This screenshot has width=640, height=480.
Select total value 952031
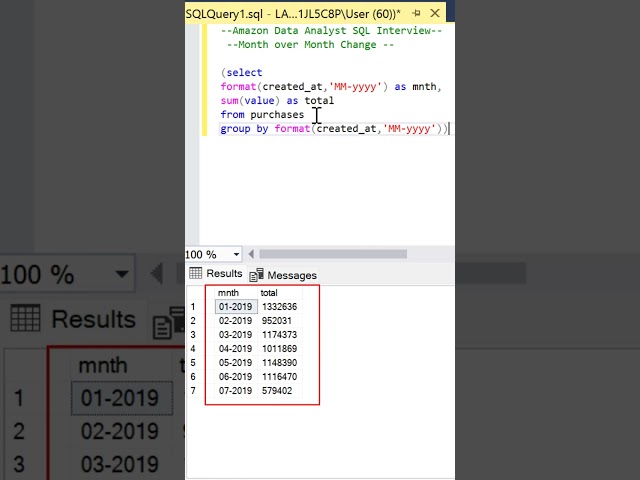[280, 321]
